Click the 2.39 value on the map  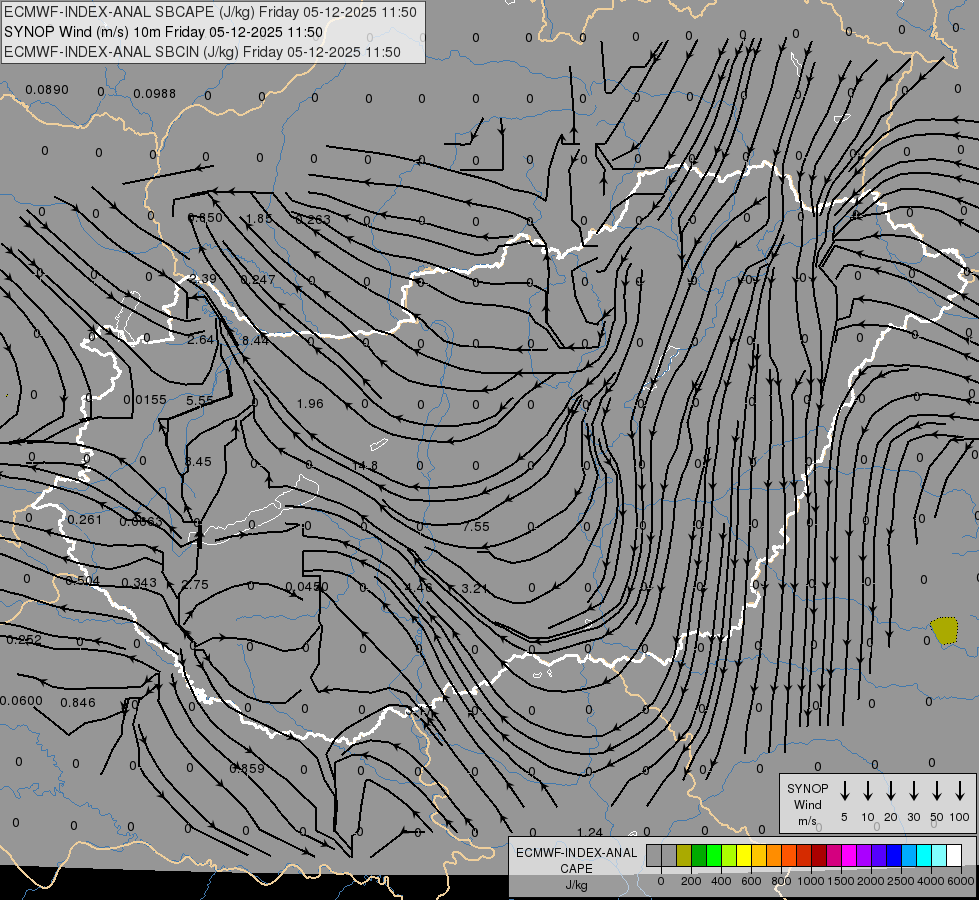tap(203, 279)
